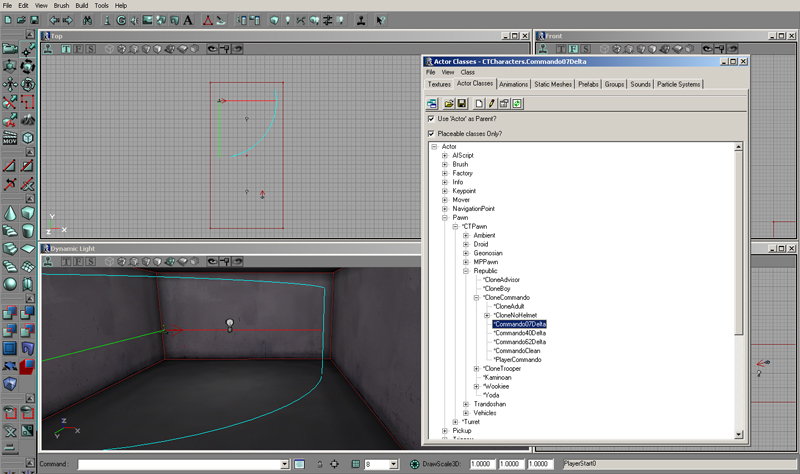Screen dimensions: 800x474
Task: Click the Build Paths icon
Action: click(301, 20)
